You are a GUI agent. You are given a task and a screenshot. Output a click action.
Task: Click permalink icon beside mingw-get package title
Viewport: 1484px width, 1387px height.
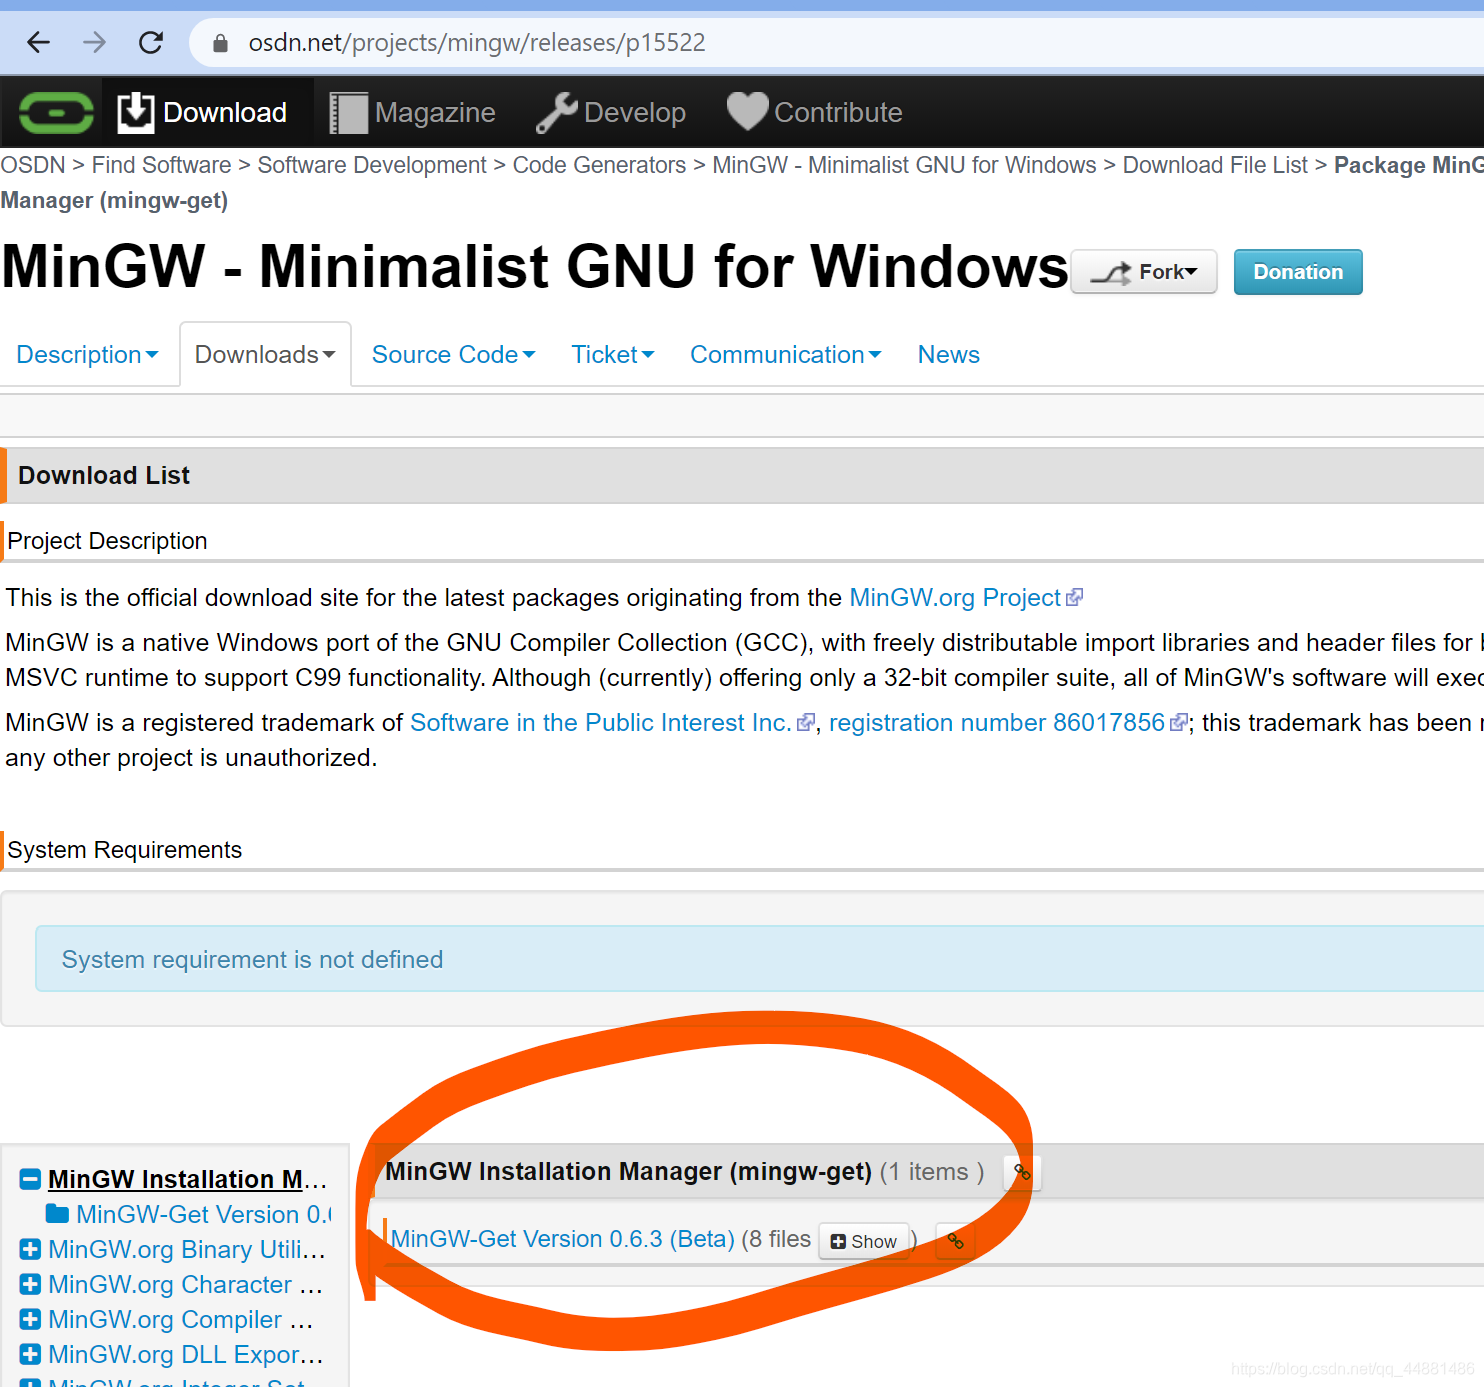1022,1172
